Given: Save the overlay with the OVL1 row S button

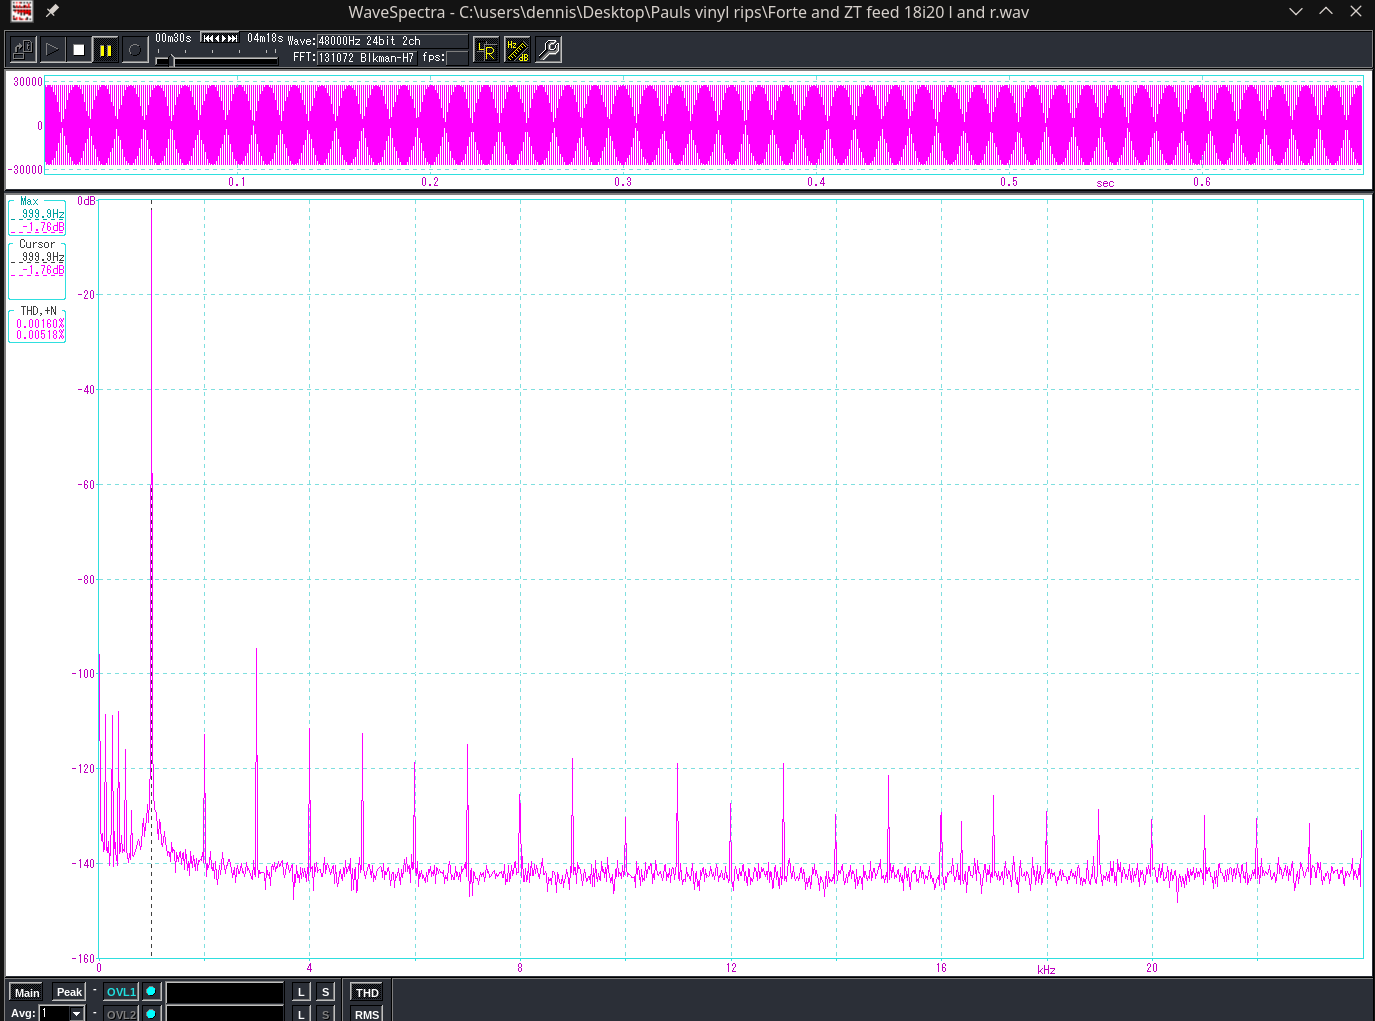Looking at the screenshot, I should 325,992.
